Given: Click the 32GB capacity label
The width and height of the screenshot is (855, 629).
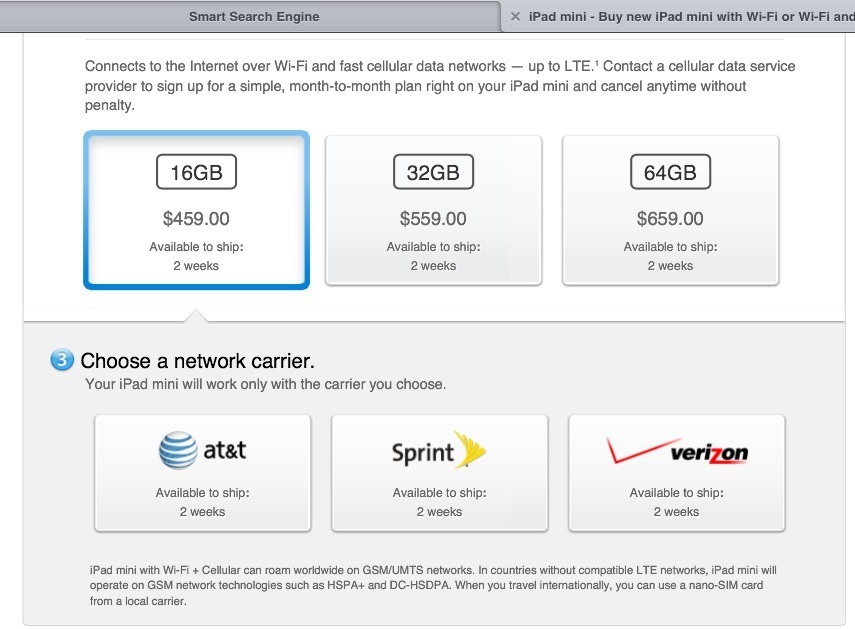Looking at the screenshot, I should tap(433, 172).
